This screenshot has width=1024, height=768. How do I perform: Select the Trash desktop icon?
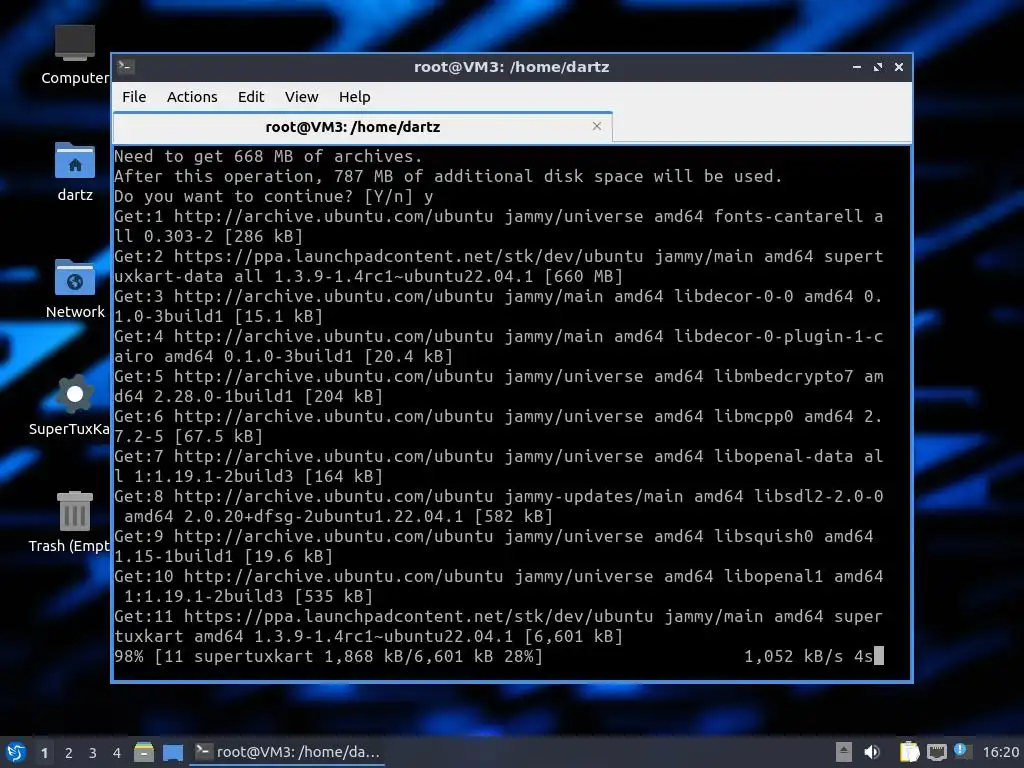coord(71,522)
